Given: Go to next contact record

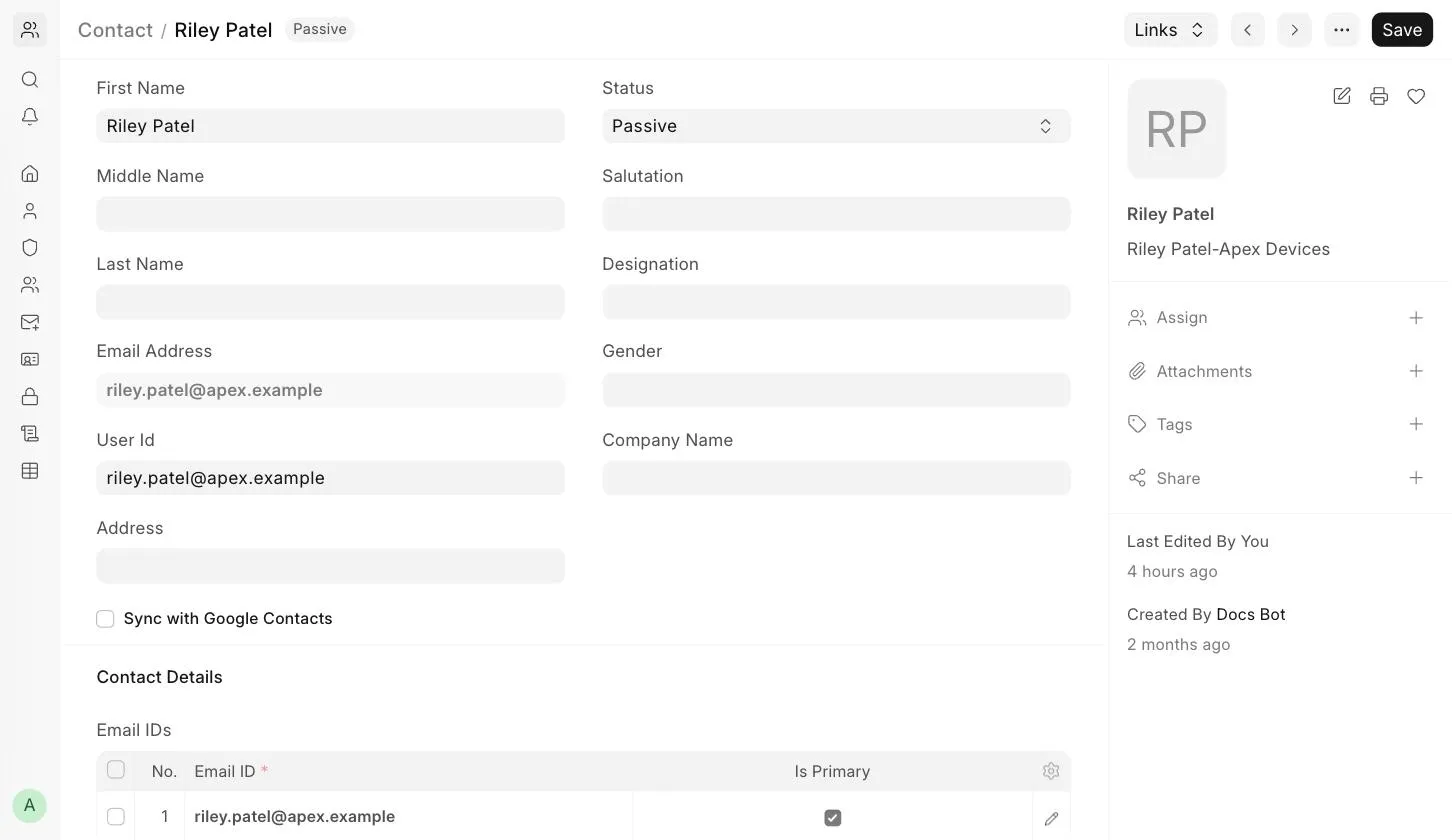Looking at the screenshot, I should 1294,30.
